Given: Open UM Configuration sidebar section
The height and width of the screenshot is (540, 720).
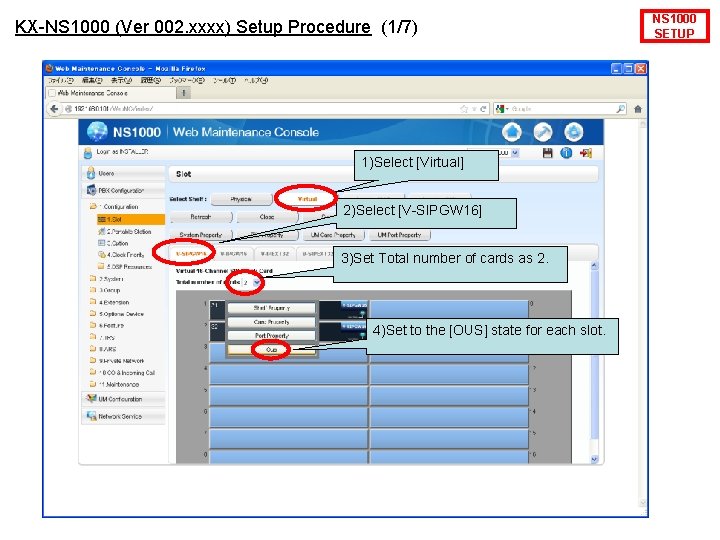Looking at the screenshot, I should point(124,399).
